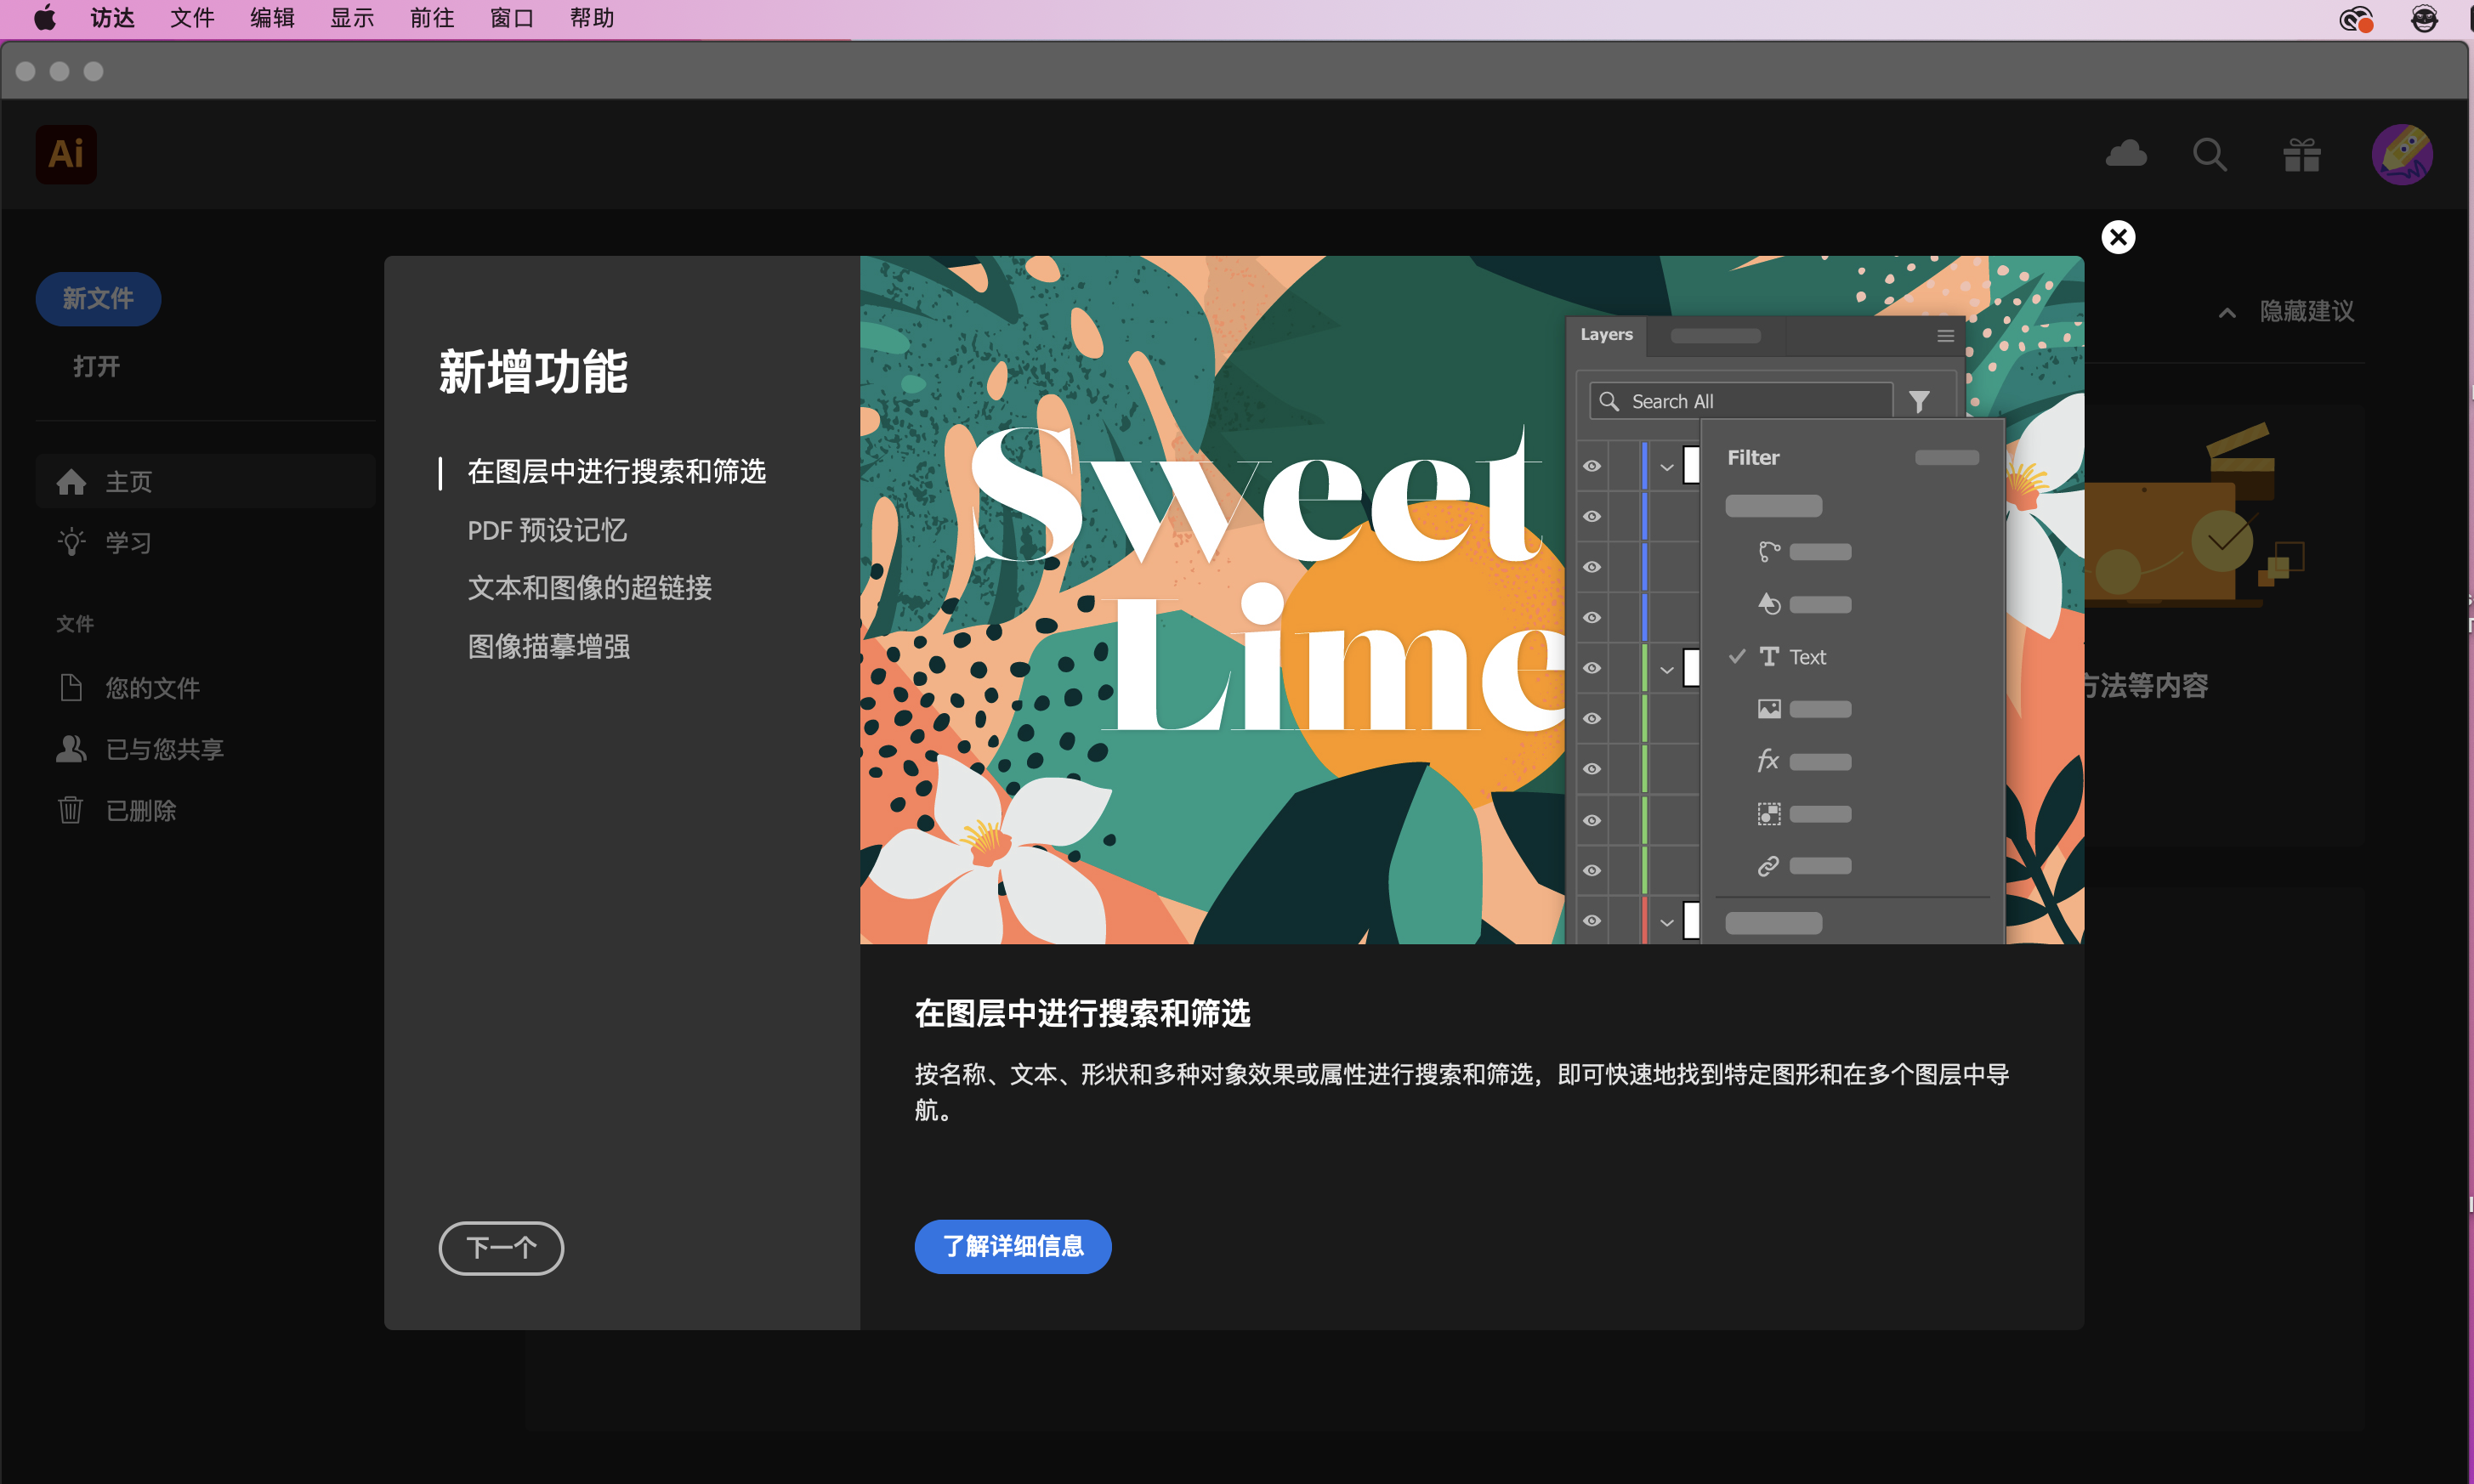The image size is (2474, 1484).
Task: Collapse suggestions via 隐藏建议 chevron
Action: click(x=2227, y=312)
